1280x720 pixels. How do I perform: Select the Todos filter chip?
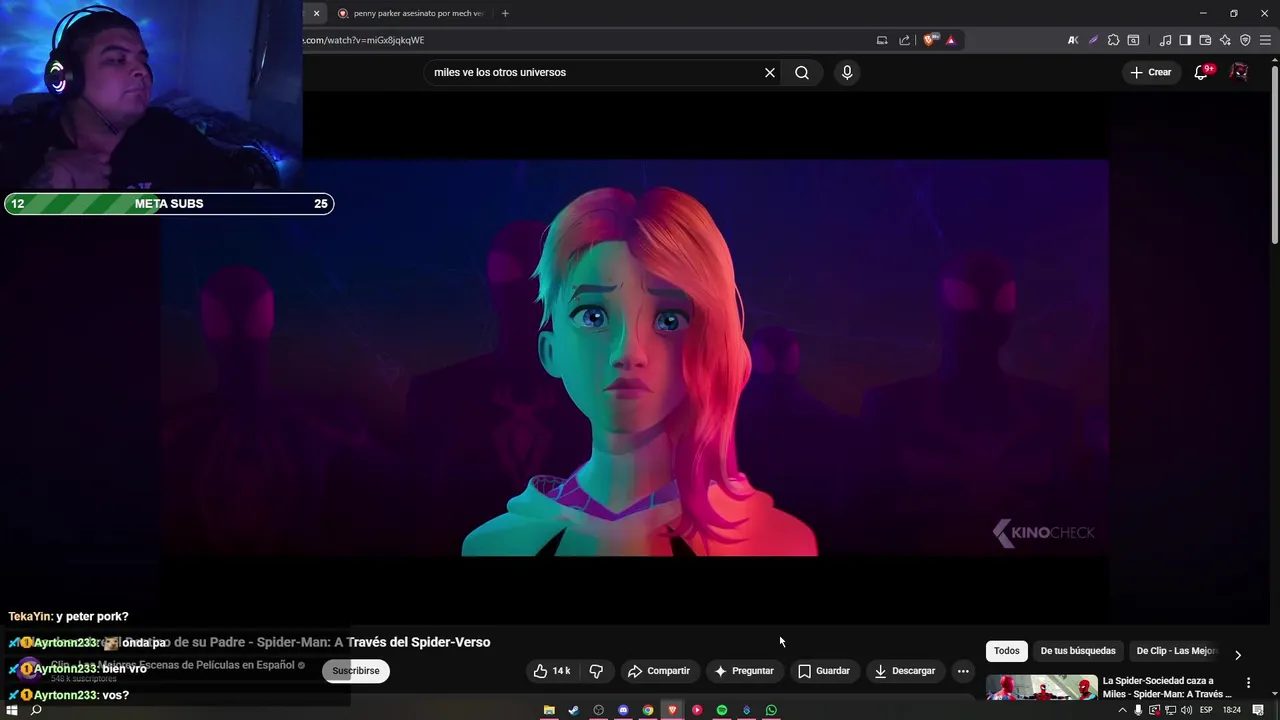1007,651
